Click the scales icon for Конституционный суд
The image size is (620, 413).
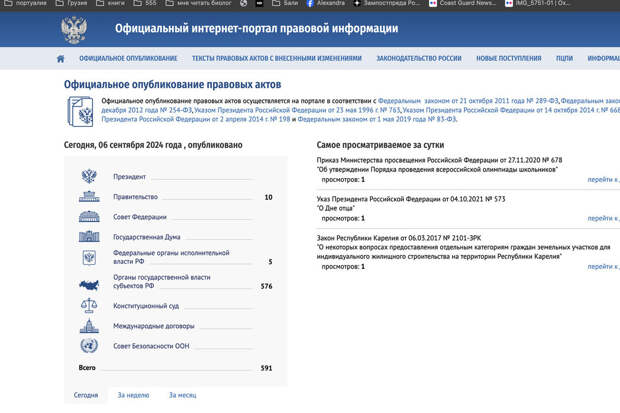click(89, 305)
